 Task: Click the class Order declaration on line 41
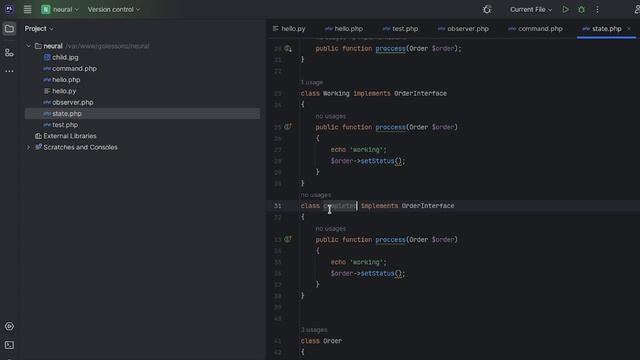click(x=321, y=341)
